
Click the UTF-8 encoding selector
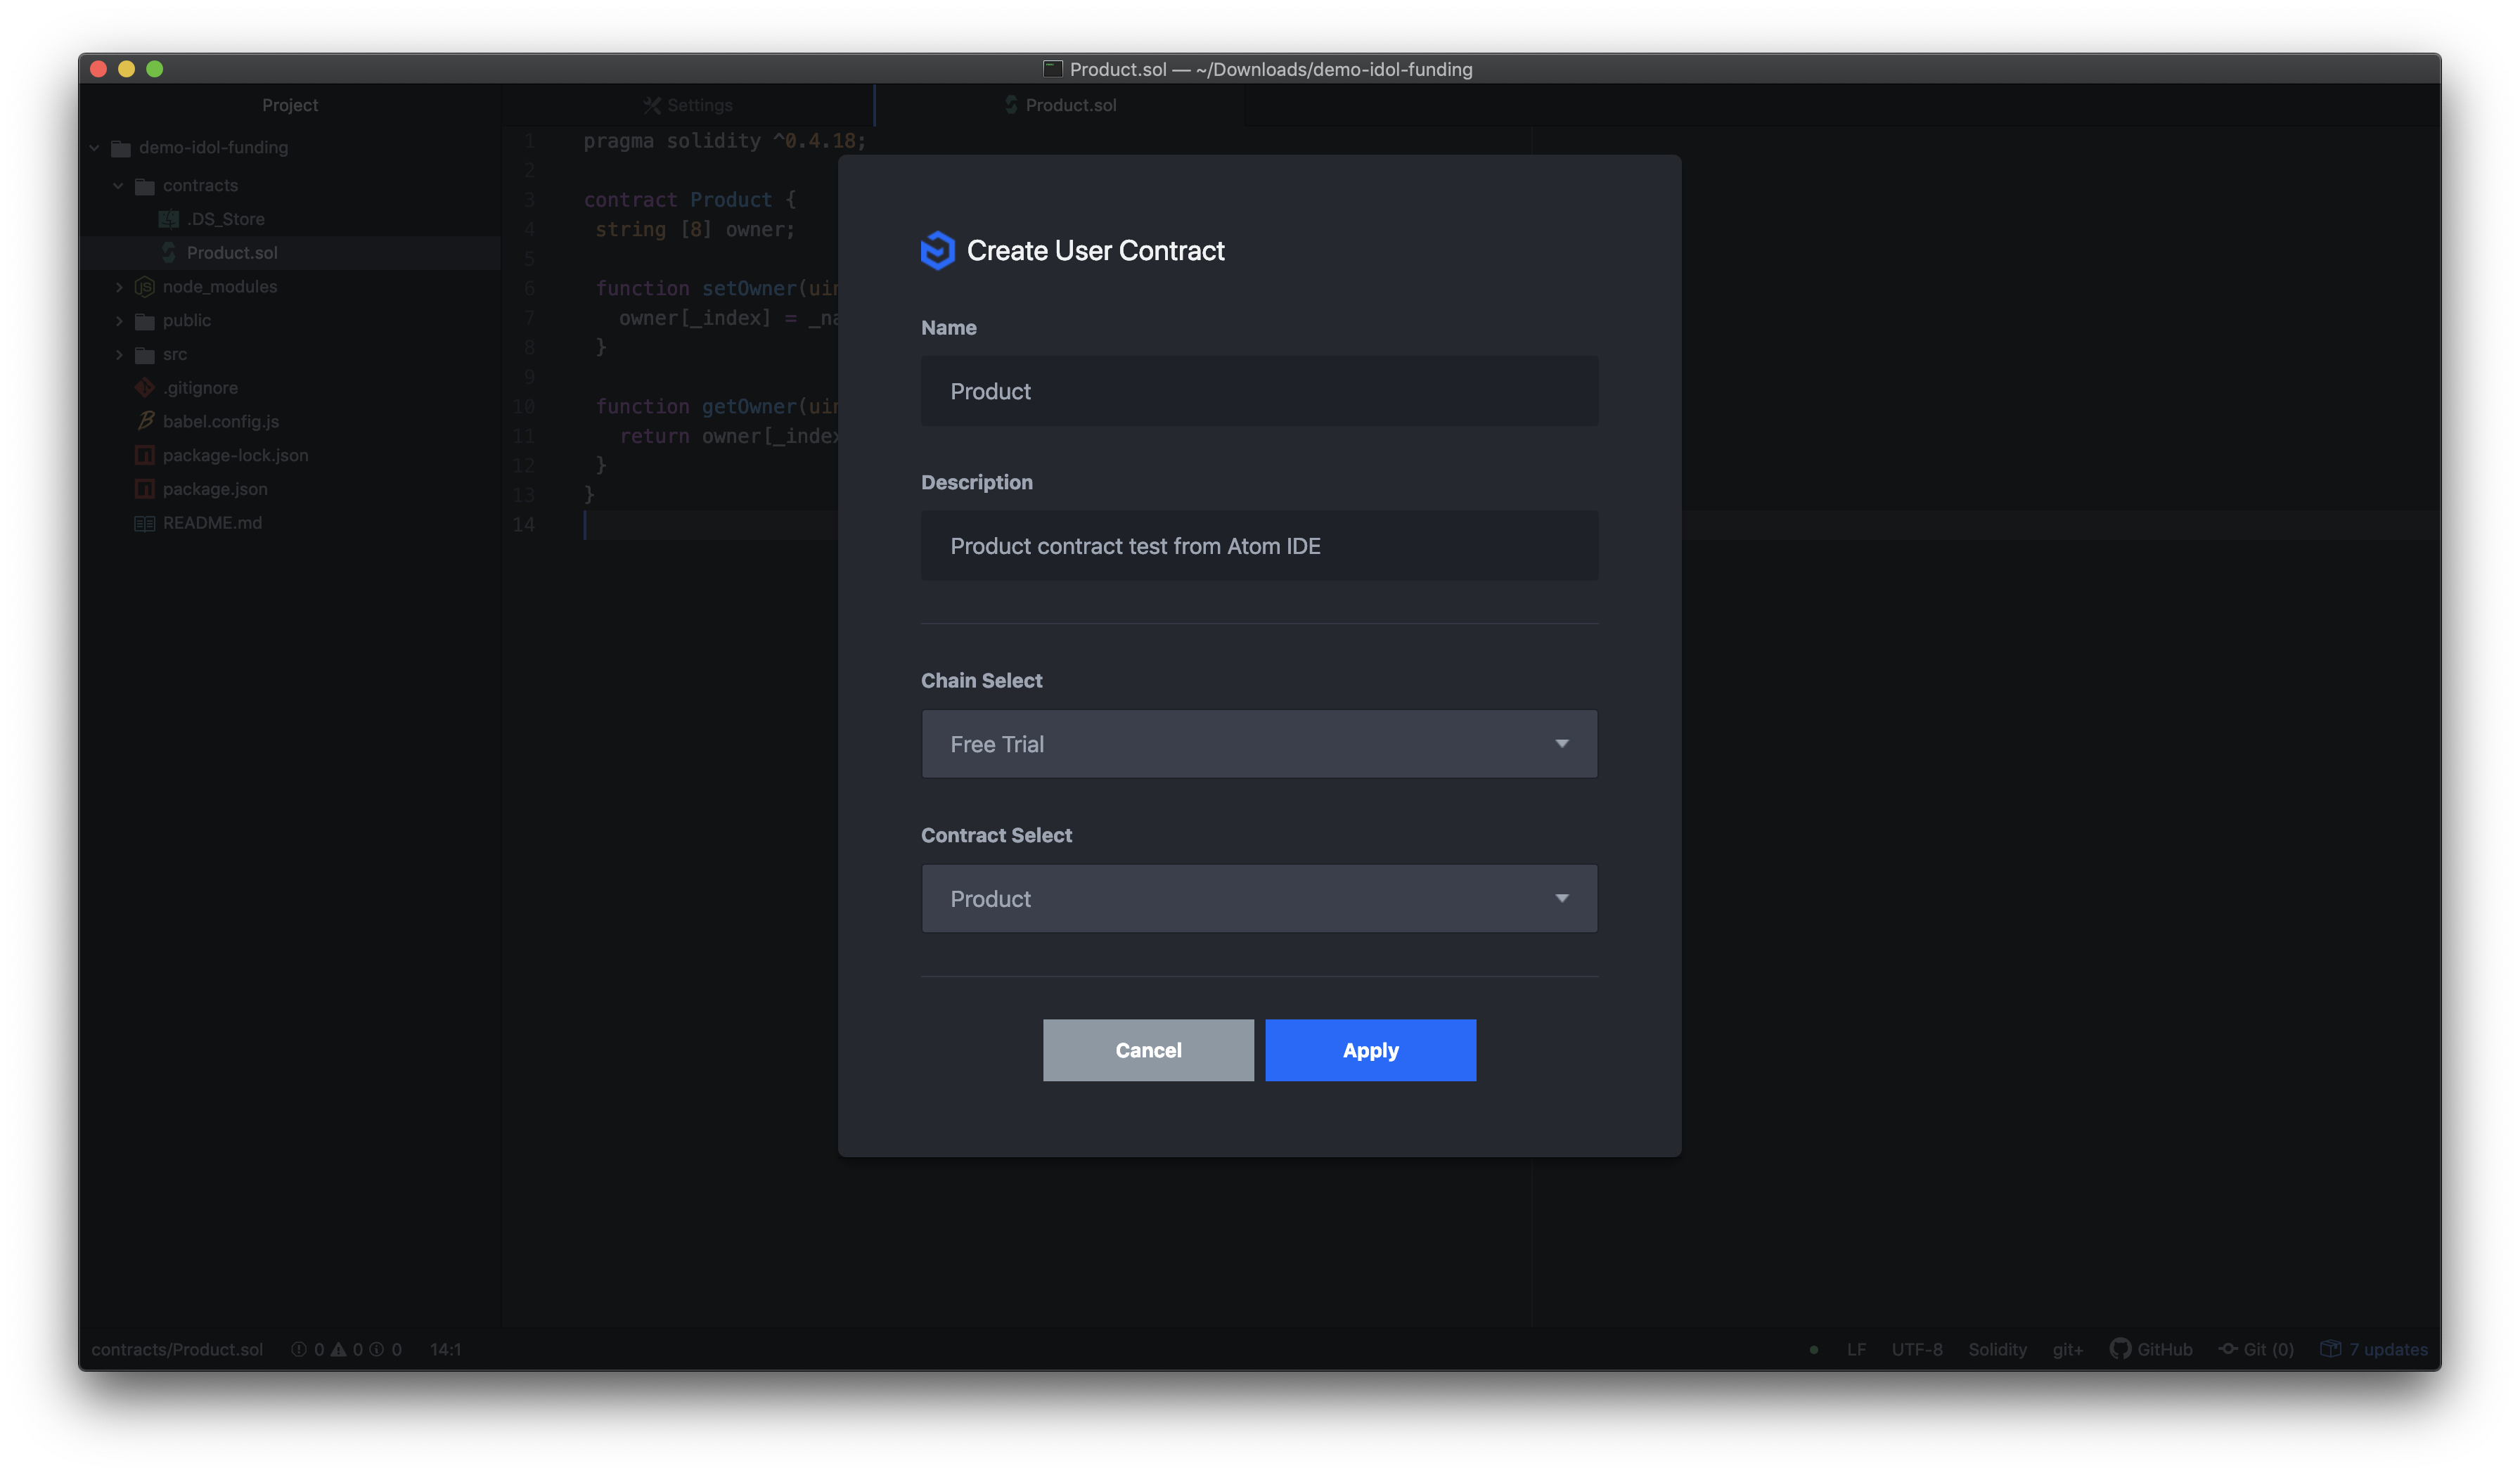tap(1916, 1349)
